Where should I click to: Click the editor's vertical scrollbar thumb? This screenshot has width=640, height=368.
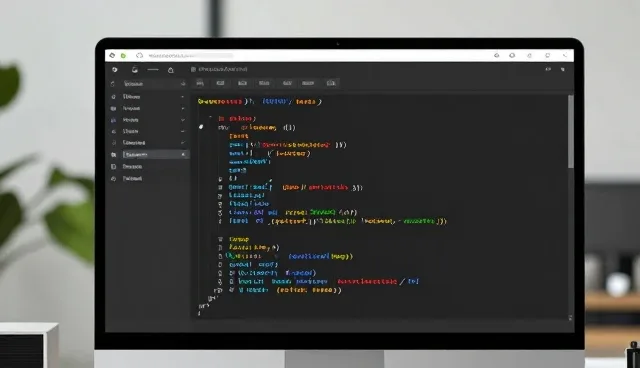(x=571, y=131)
